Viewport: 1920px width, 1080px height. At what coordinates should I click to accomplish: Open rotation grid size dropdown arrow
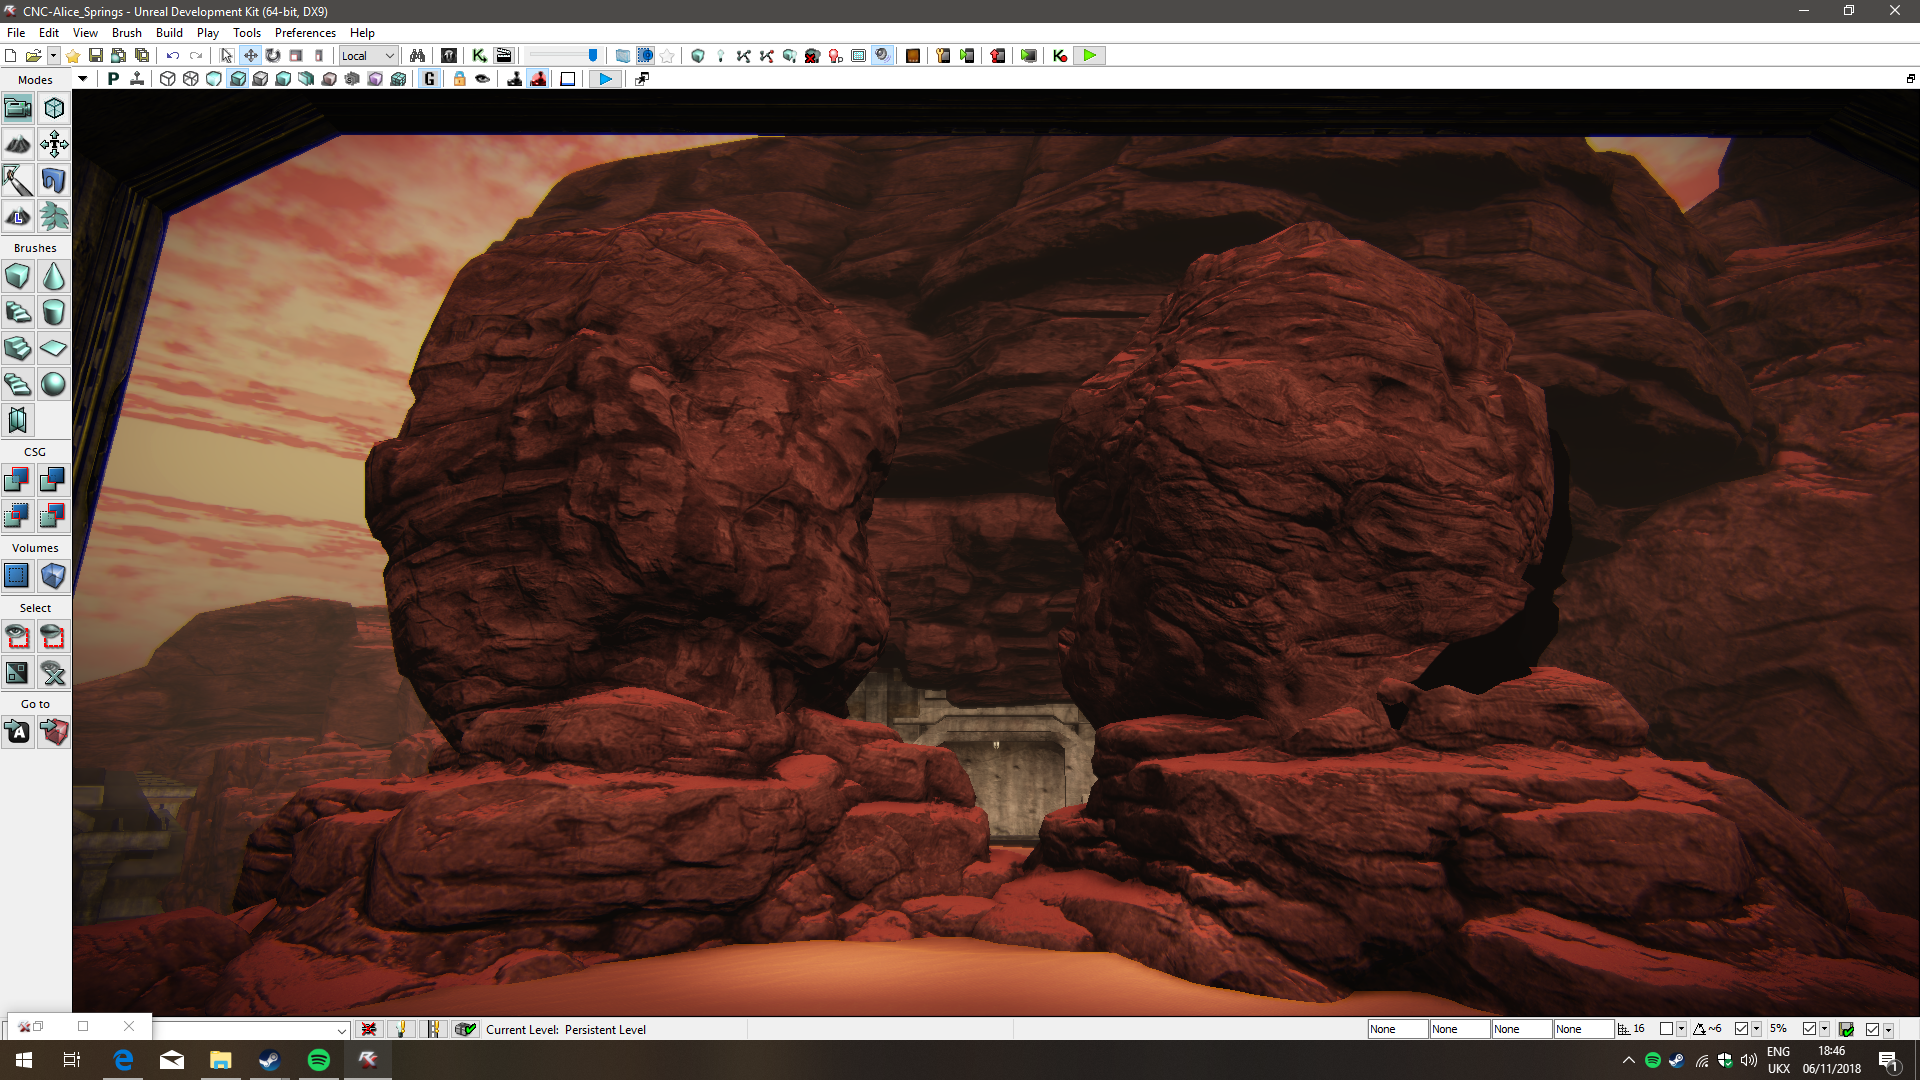click(x=1757, y=1029)
